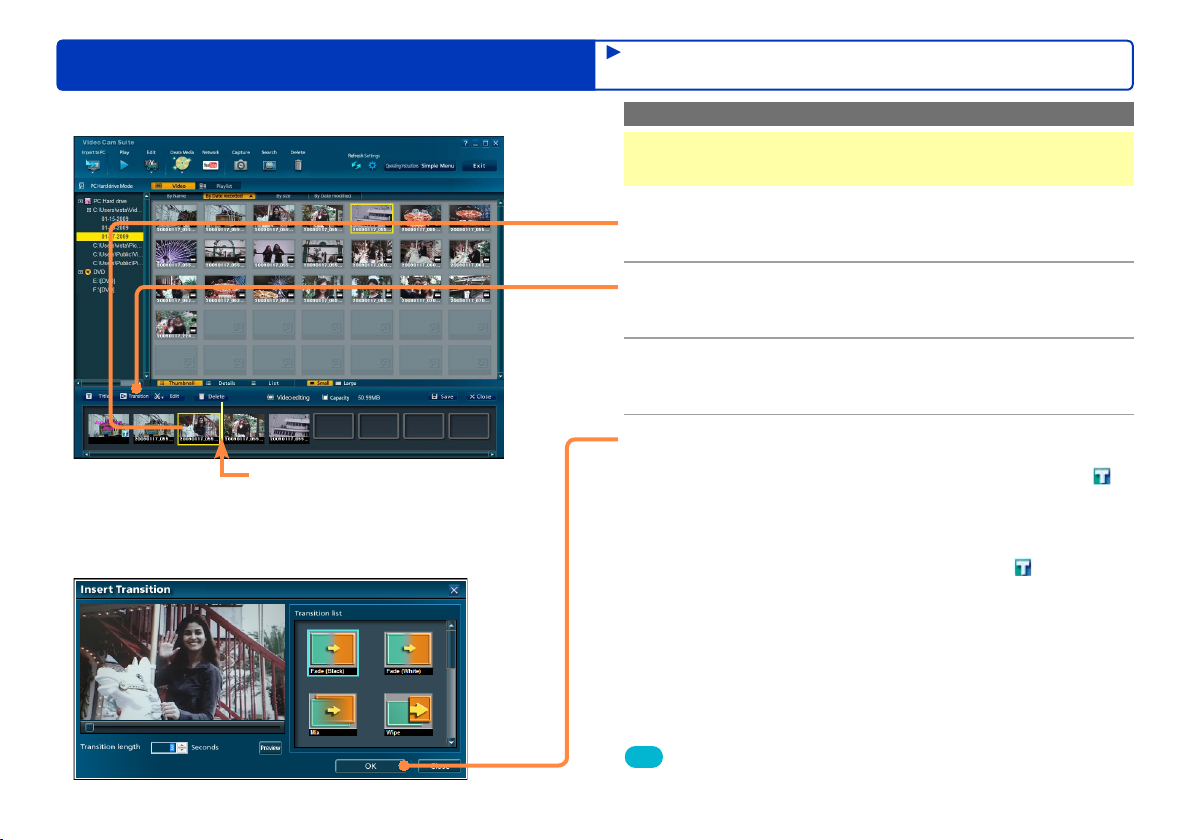Choose Small thumbnail size
This screenshot has height=840, width=1192.
tap(320, 383)
